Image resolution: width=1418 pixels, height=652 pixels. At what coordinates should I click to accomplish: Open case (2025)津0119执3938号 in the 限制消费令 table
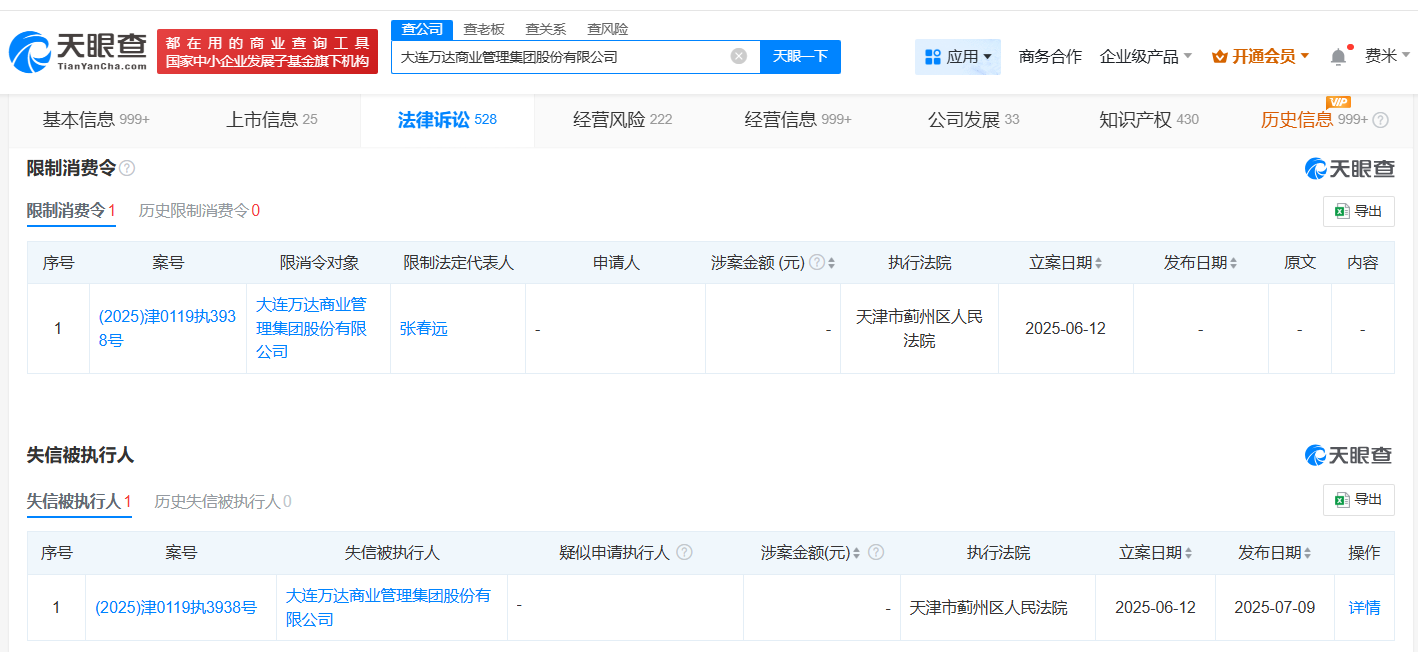[x=167, y=328]
